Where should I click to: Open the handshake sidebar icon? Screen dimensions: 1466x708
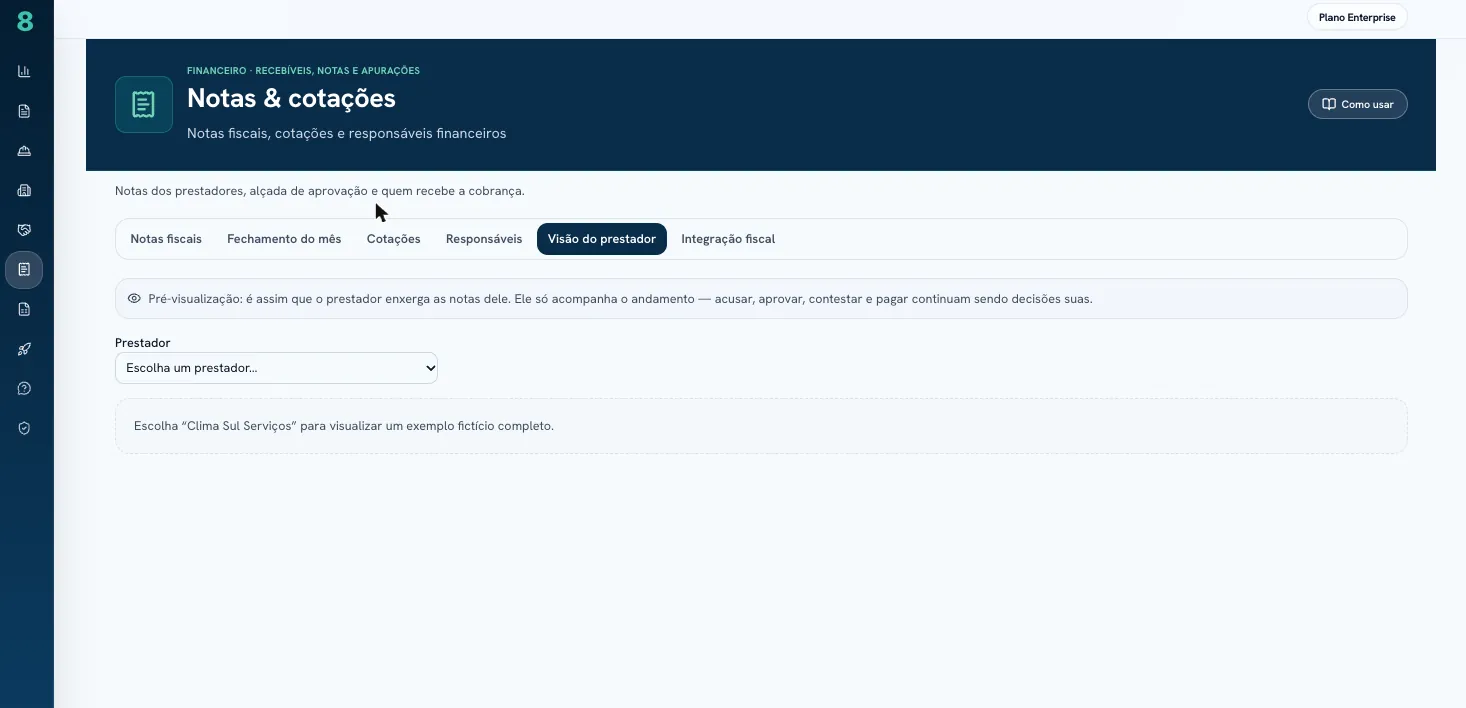tap(24, 230)
